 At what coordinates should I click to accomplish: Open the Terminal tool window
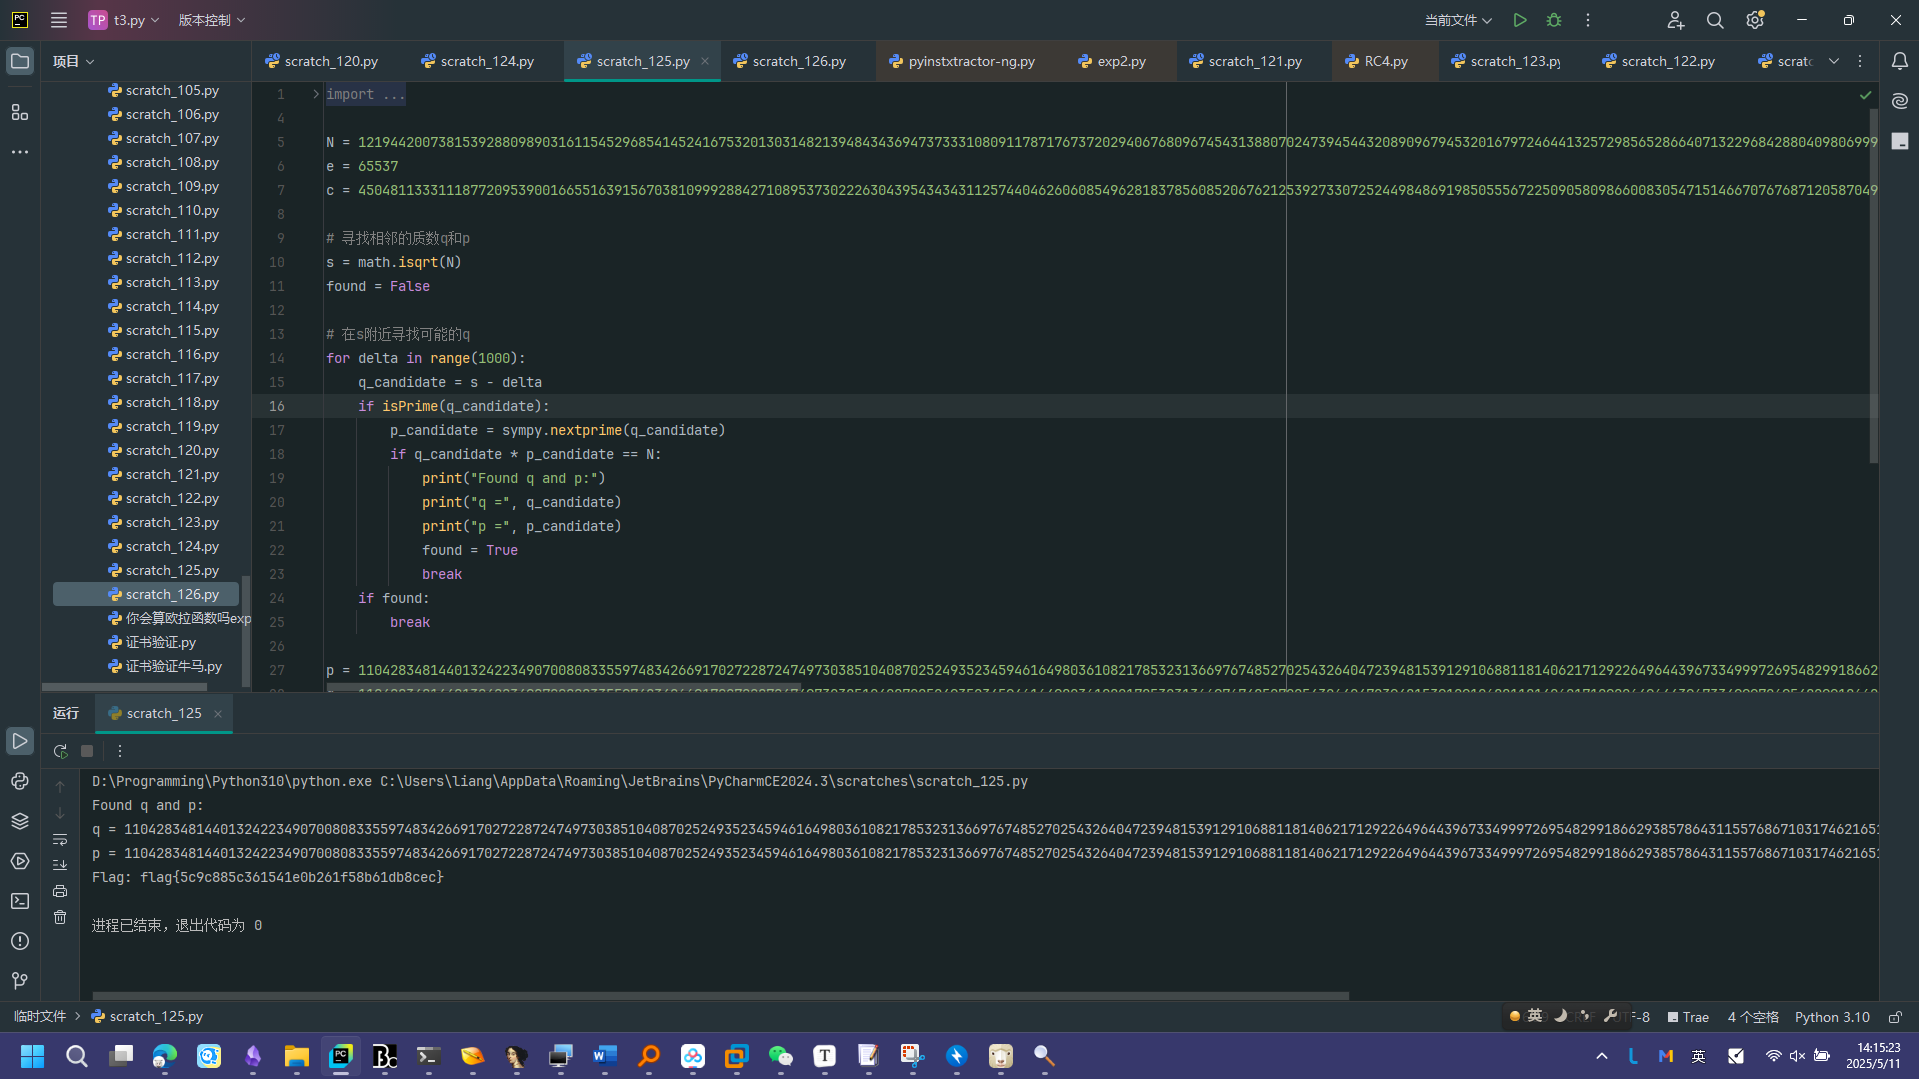click(20, 901)
